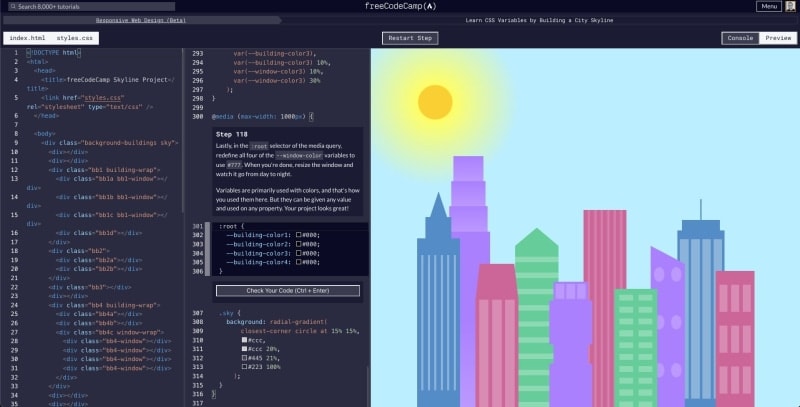The image size is (800, 407).
Task: Click the styles.css href link in HTML code
Action: click(x=103, y=98)
